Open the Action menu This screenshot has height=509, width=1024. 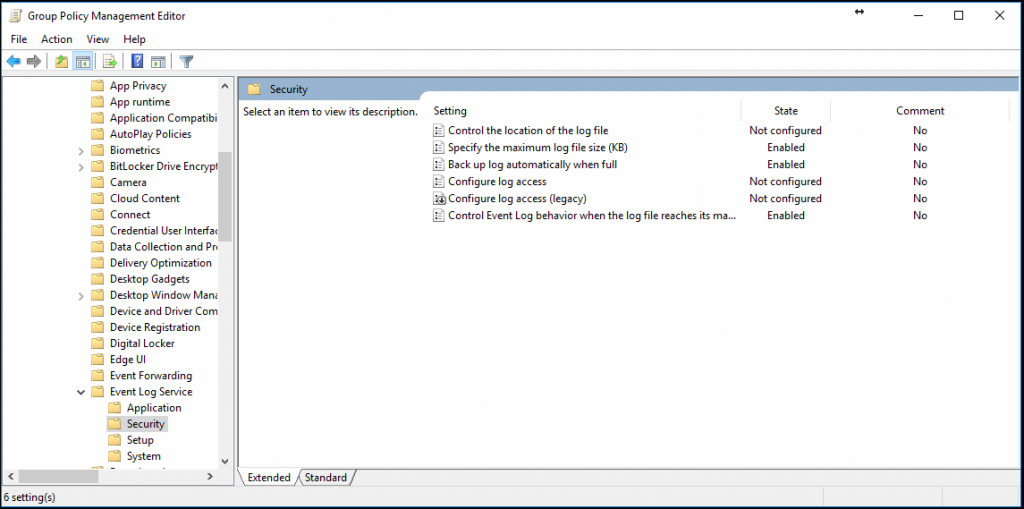(57, 39)
